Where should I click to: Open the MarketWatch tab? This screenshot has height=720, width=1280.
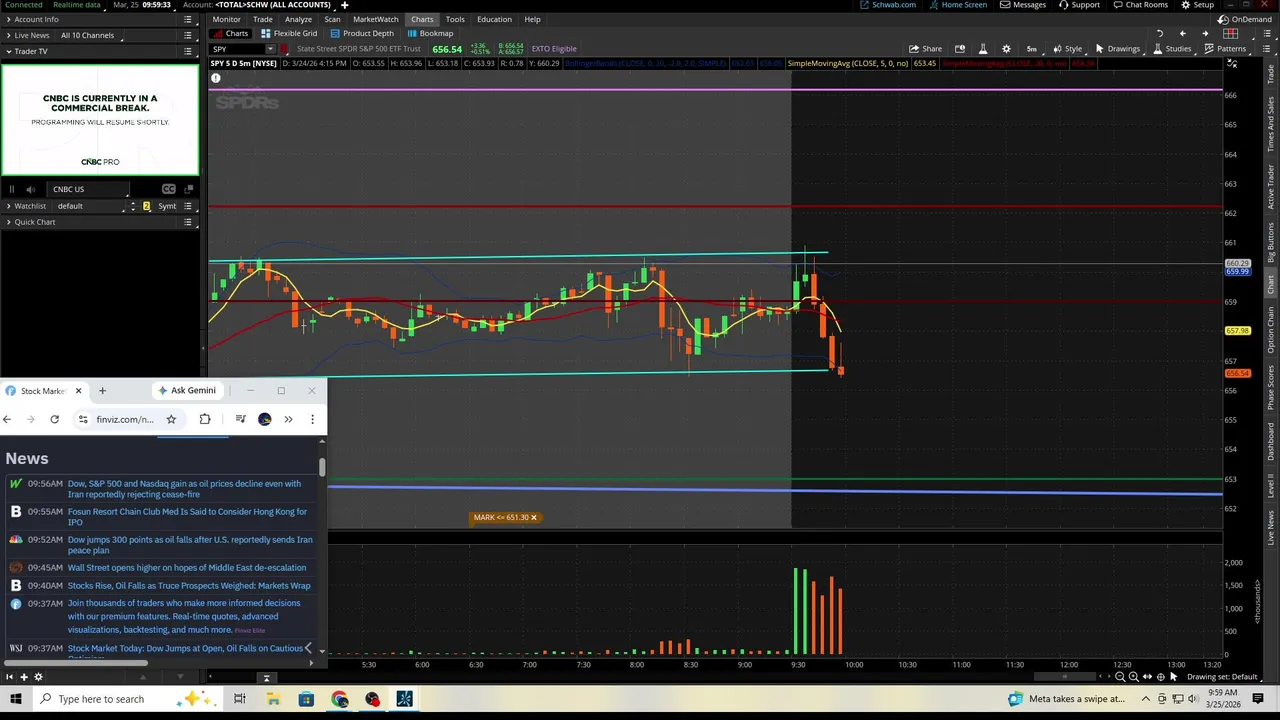375,19
